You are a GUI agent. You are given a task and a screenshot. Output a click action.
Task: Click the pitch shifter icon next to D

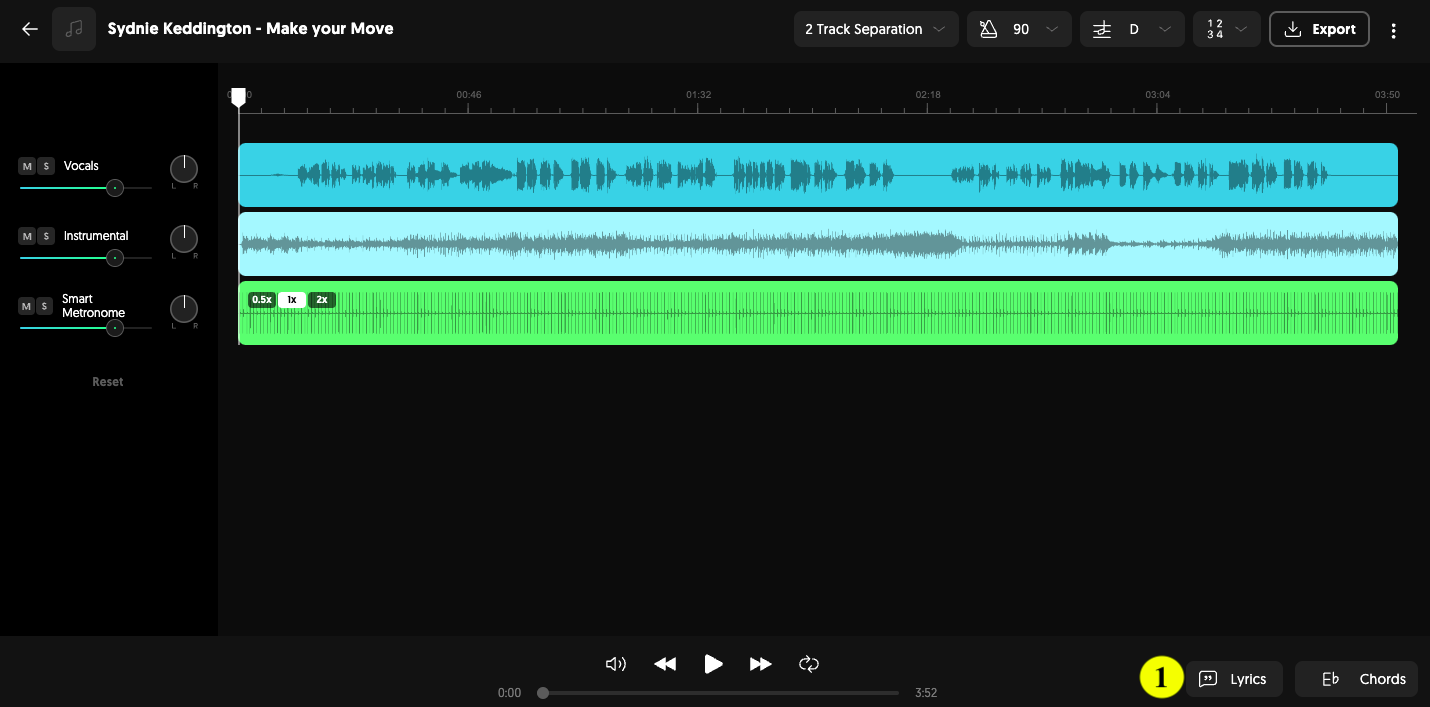[x=1102, y=29]
